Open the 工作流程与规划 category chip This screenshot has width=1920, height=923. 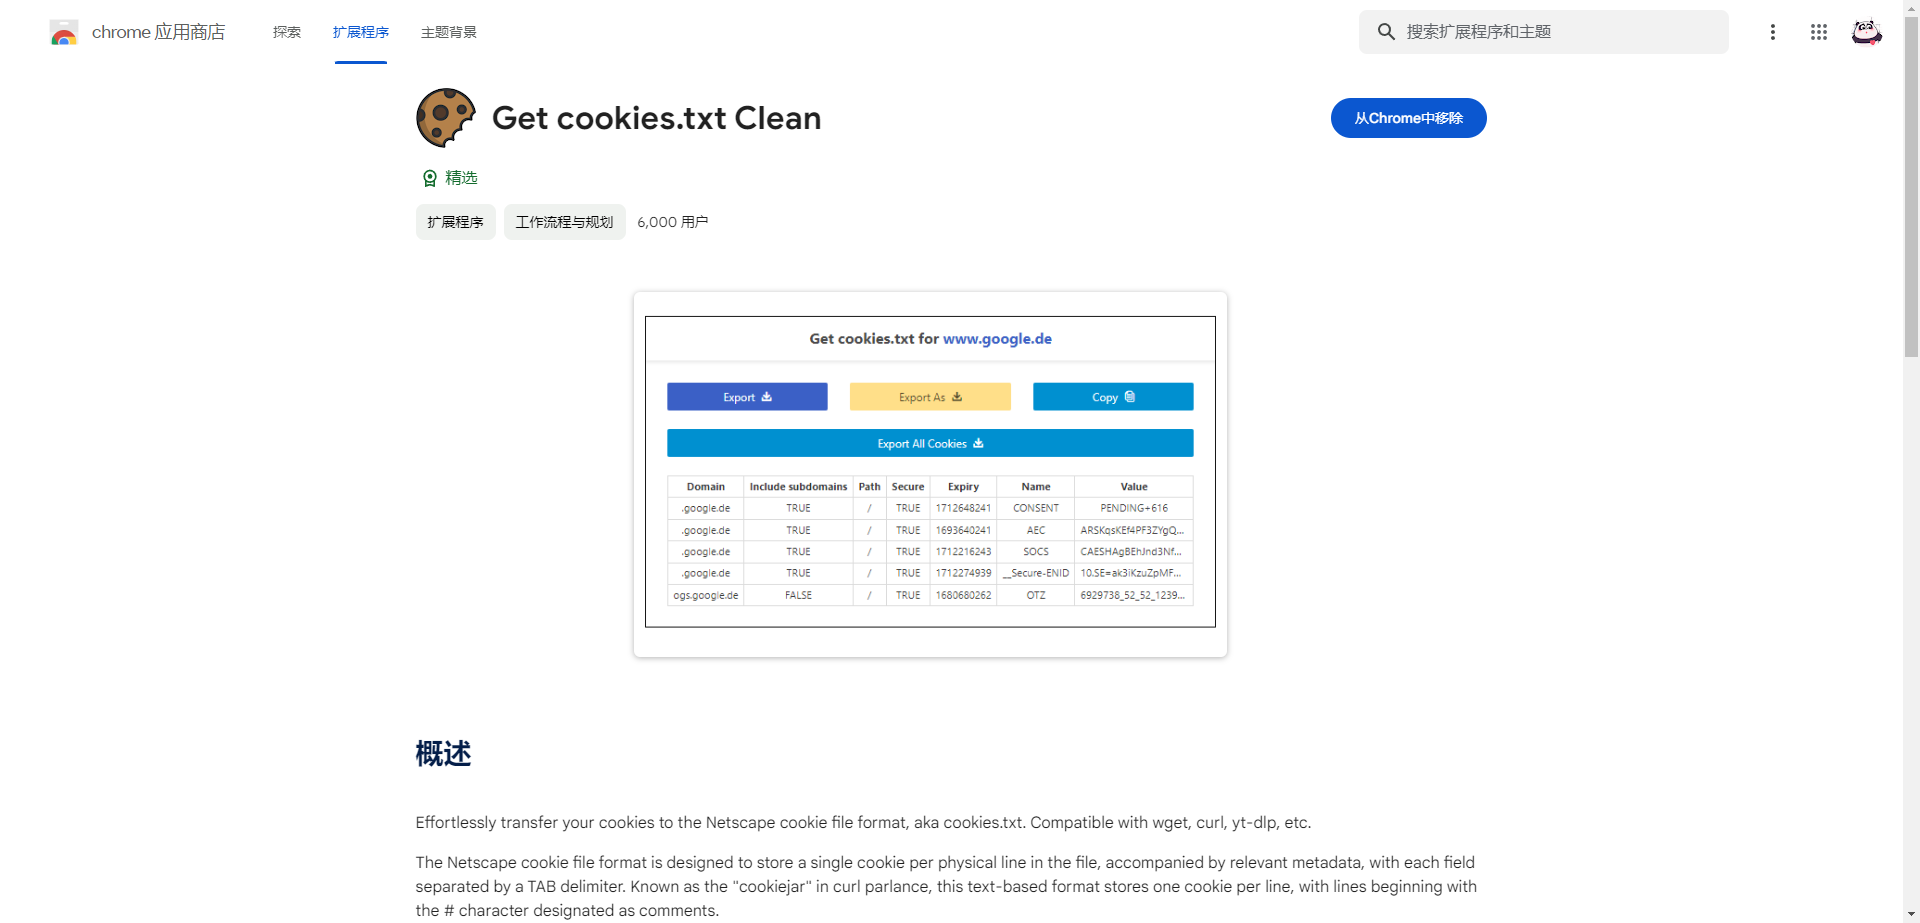564,222
